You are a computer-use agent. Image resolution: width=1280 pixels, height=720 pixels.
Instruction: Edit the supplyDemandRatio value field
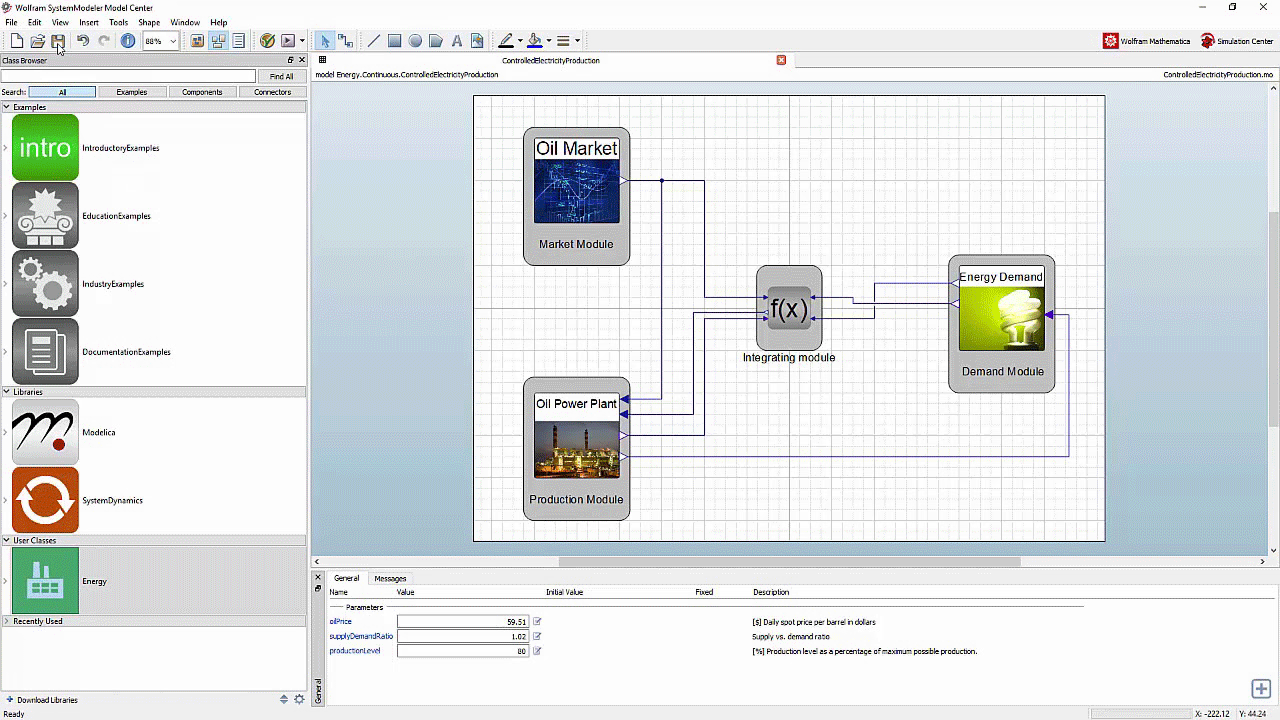463,636
